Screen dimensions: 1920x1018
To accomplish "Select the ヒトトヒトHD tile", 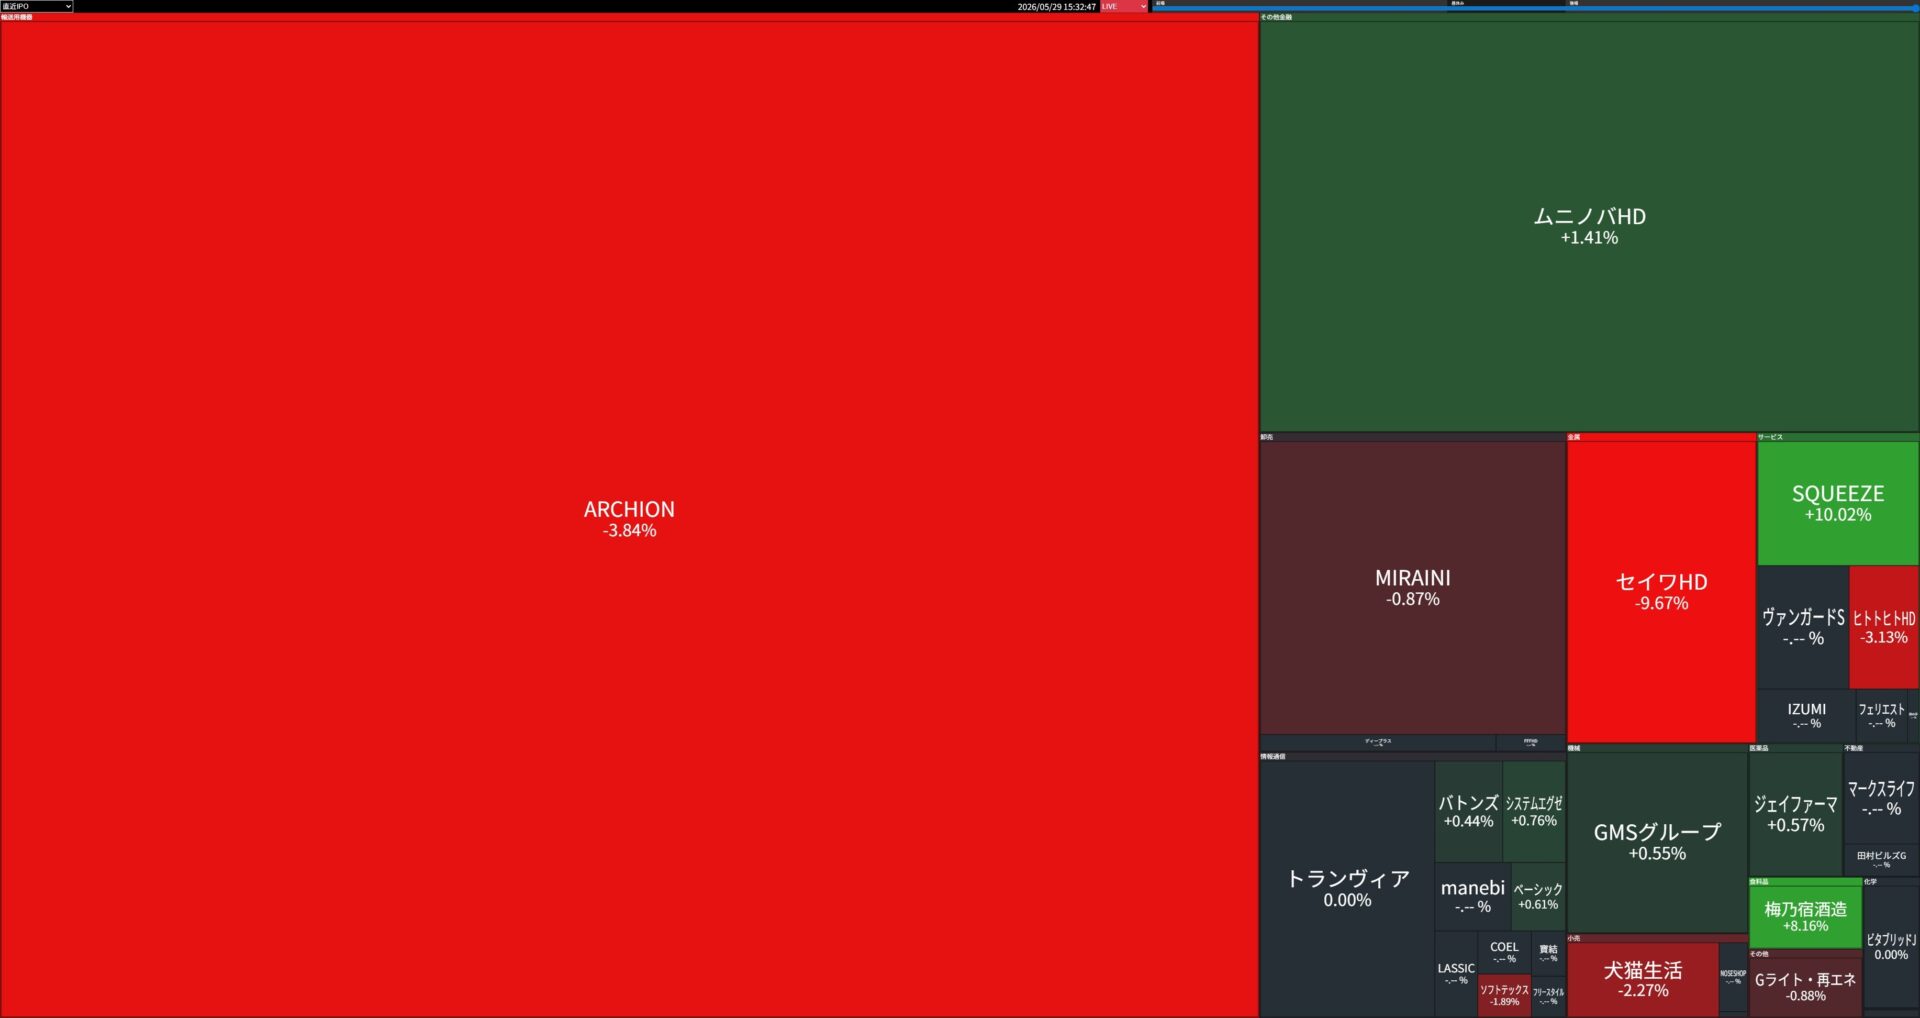I will [1884, 627].
